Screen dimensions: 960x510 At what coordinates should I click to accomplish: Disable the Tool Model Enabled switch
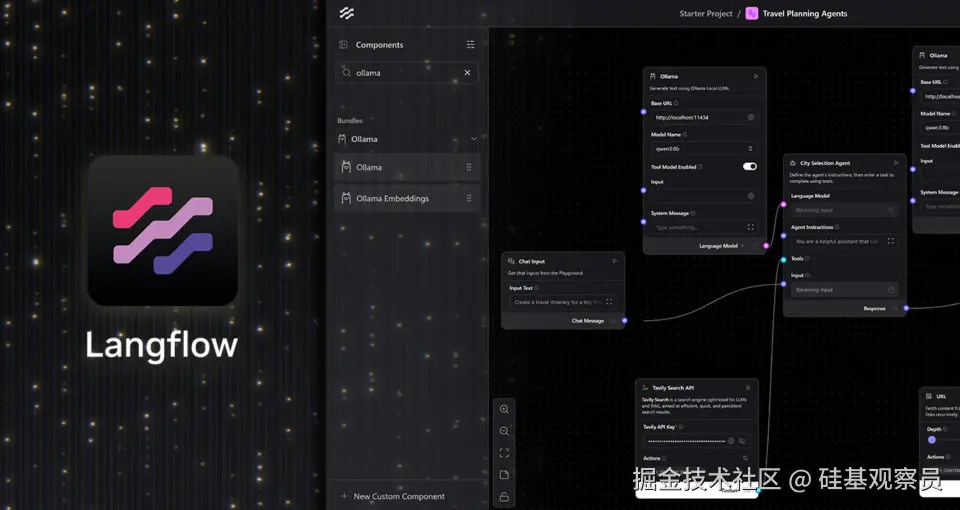[x=750, y=167]
